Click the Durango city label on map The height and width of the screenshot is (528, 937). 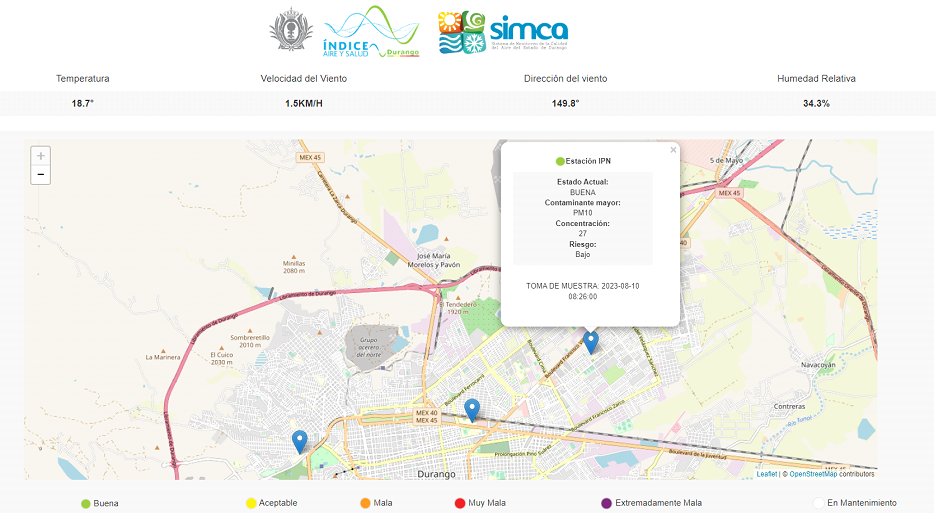(436, 474)
